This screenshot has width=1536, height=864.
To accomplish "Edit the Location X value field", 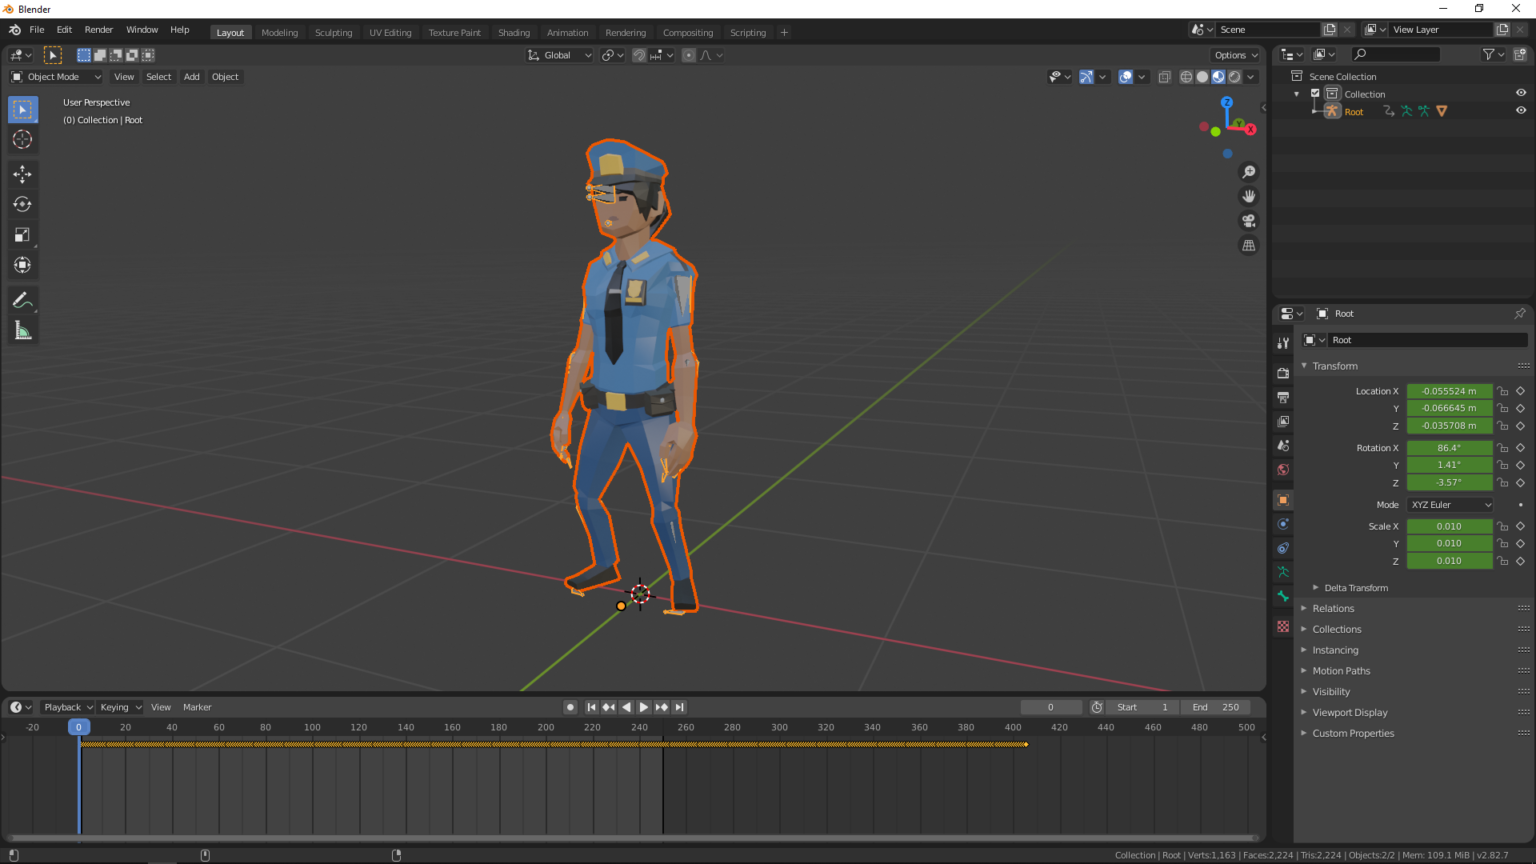I will point(1449,391).
